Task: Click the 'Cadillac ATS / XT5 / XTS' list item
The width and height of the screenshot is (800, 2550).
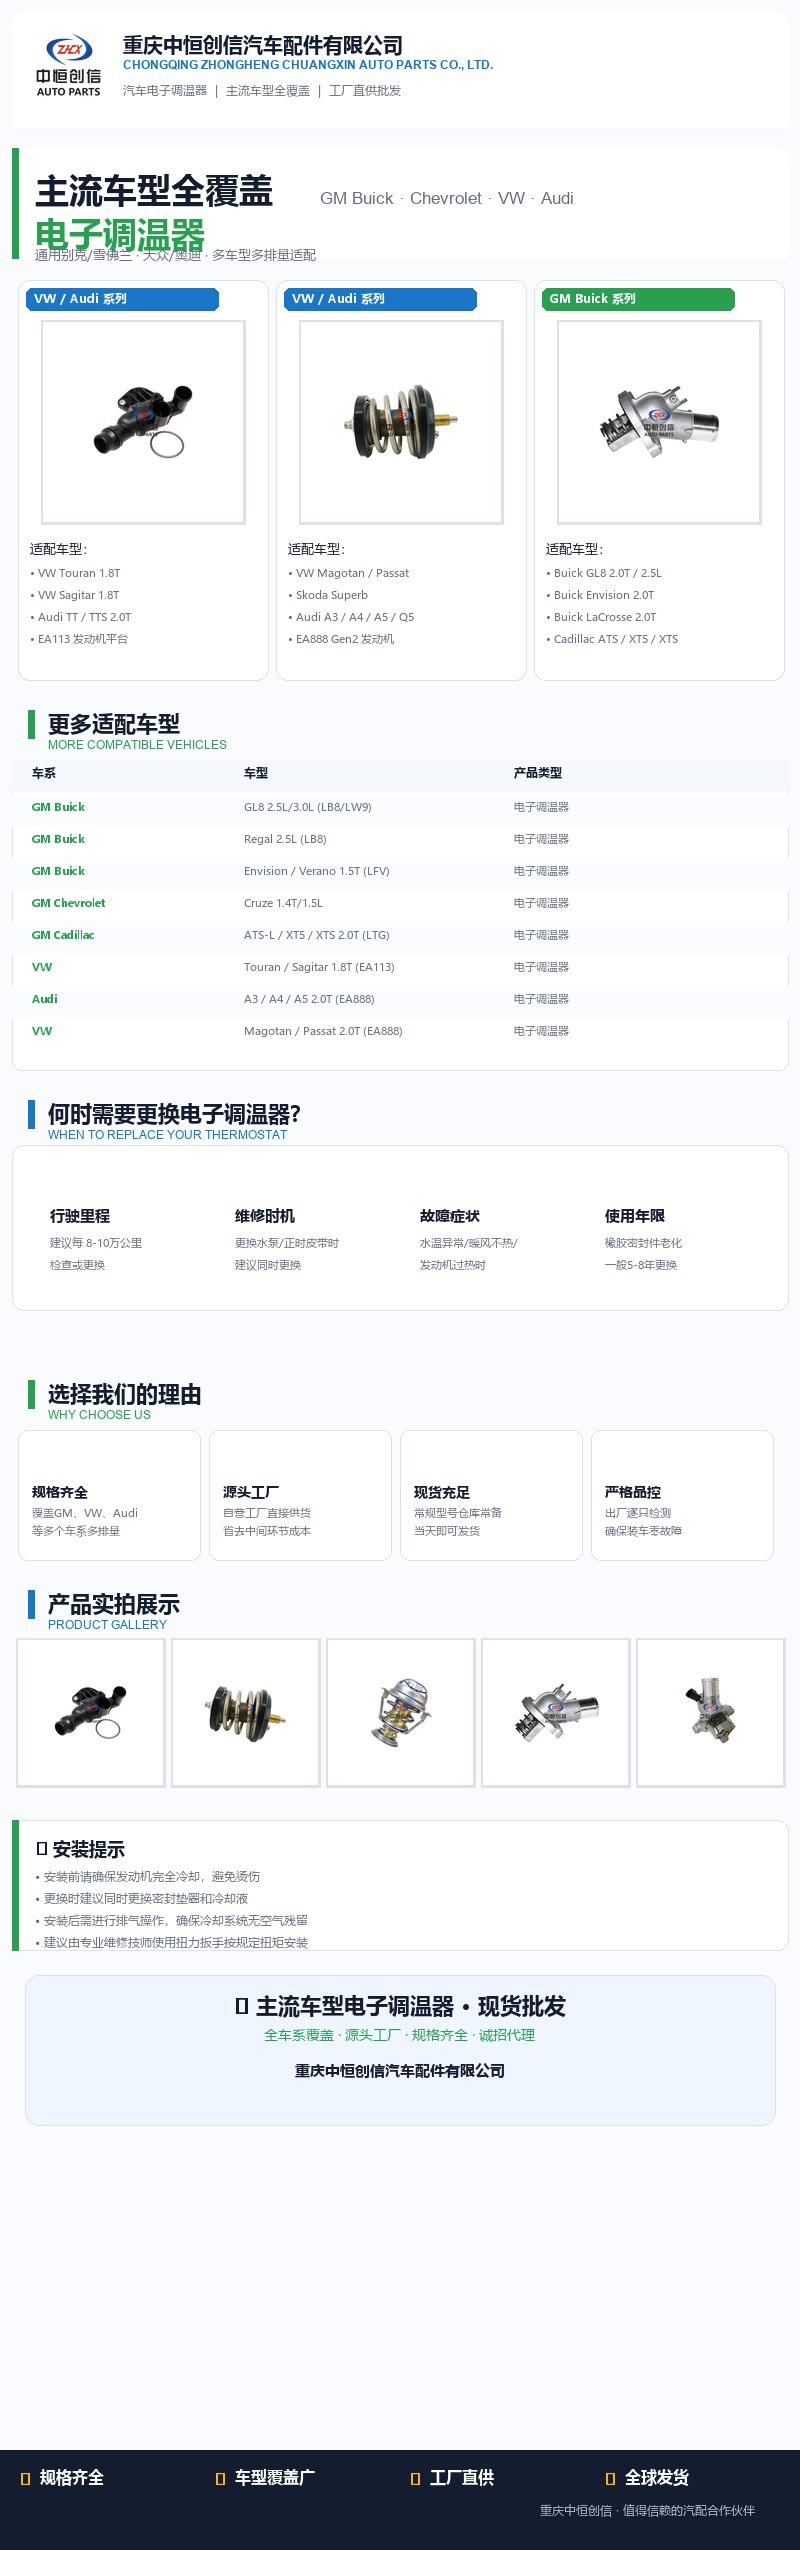Action: tap(616, 639)
